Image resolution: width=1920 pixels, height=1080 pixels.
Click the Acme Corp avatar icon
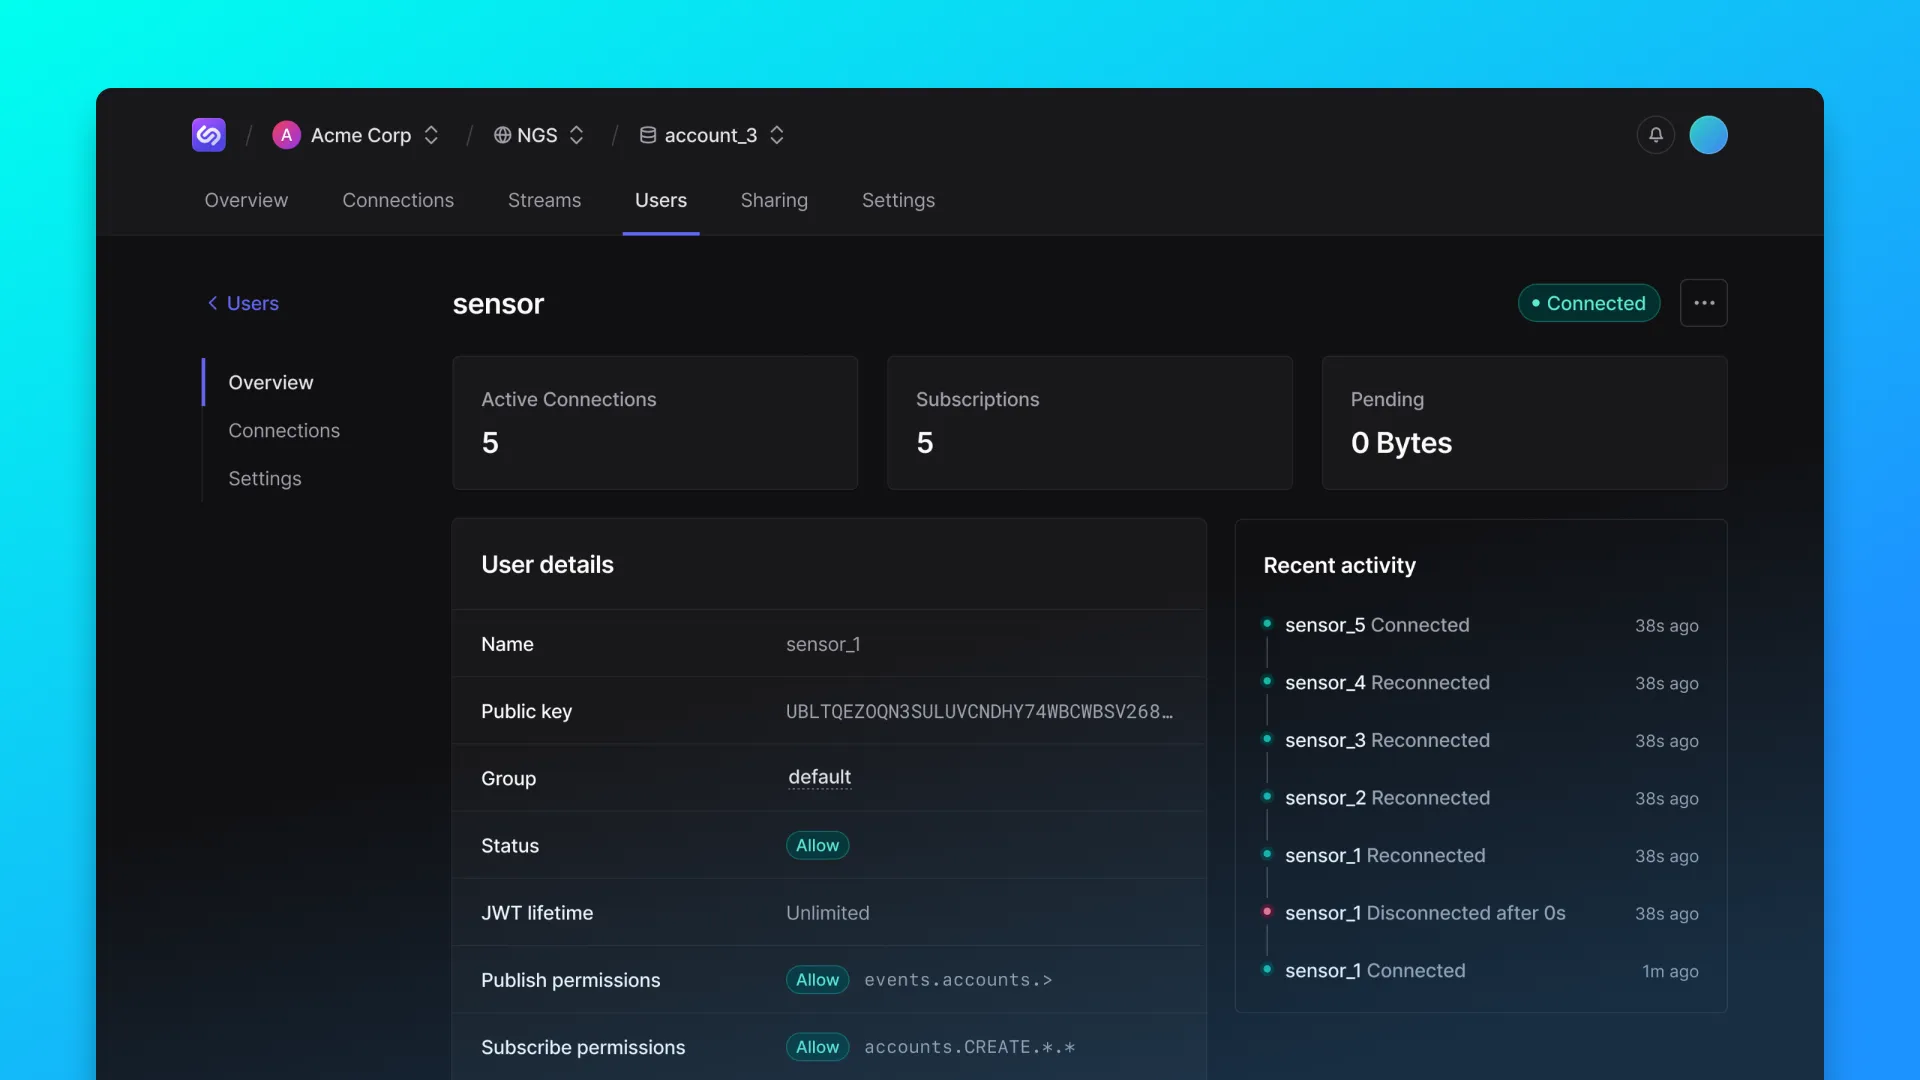(x=286, y=135)
